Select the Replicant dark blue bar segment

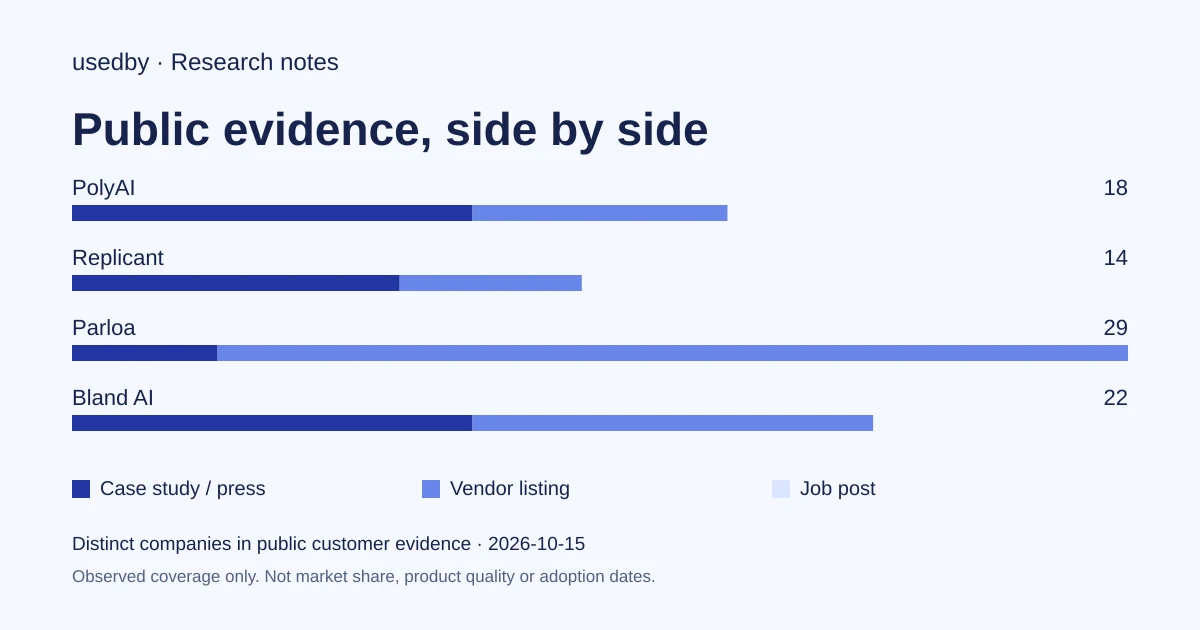pyautogui.click(x=236, y=283)
